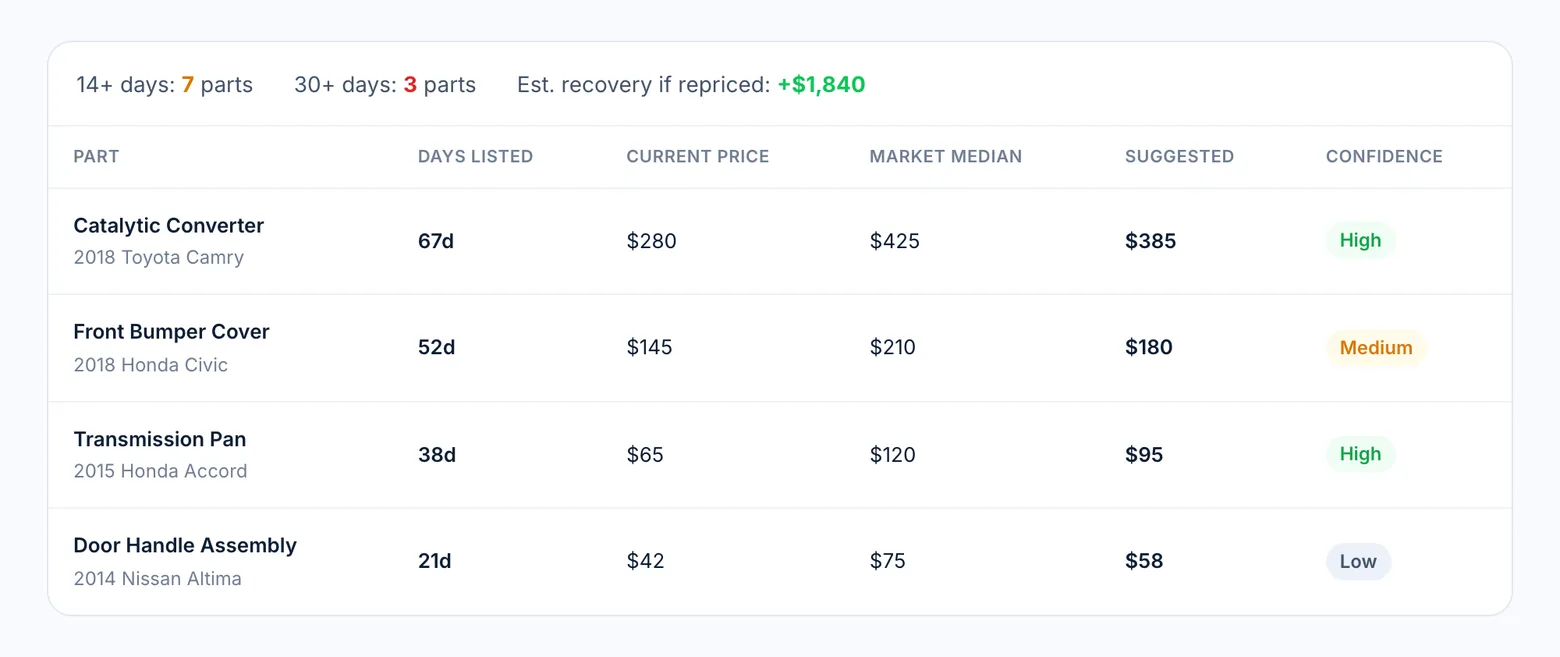Open the Door Handle Assembly entry
Image resolution: width=1560 pixels, height=657 pixels.
(780, 561)
